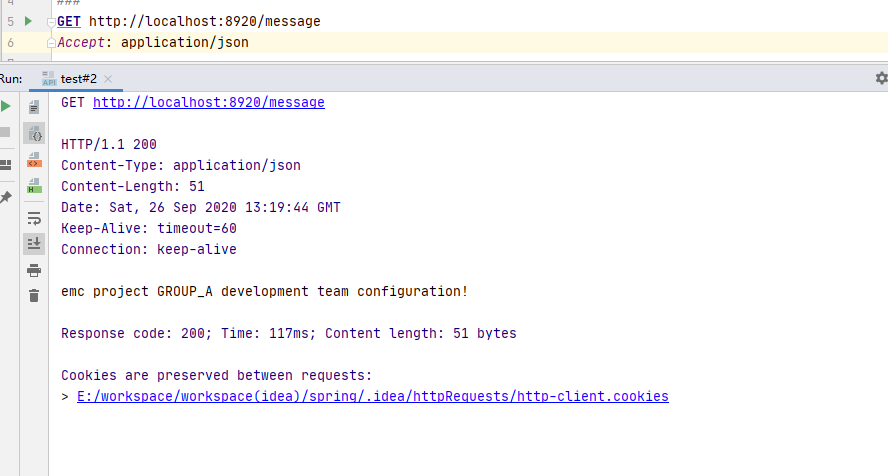
Task: Open the http-client.cookies file link
Action: coord(372,397)
